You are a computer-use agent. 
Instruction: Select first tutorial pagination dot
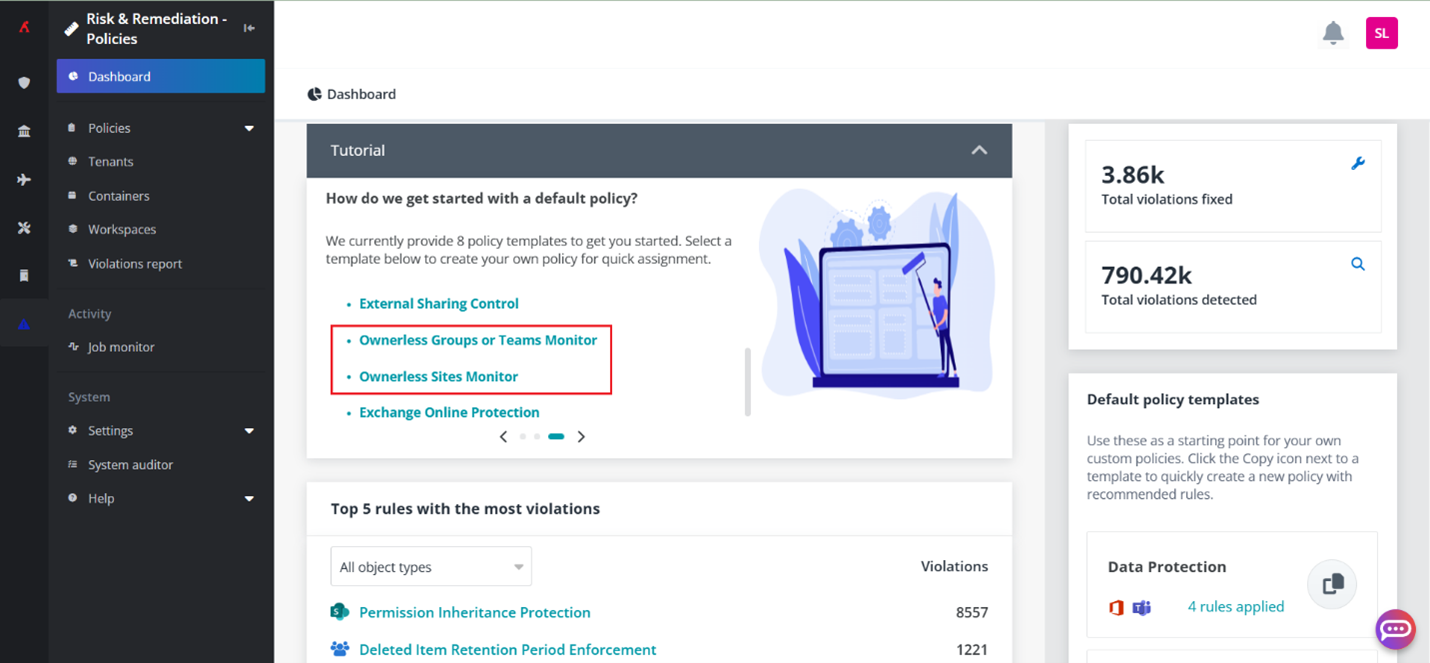(x=522, y=436)
